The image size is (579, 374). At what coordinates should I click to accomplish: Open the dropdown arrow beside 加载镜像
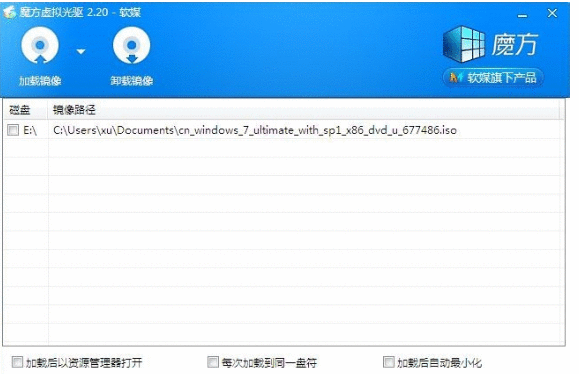click(81, 51)
